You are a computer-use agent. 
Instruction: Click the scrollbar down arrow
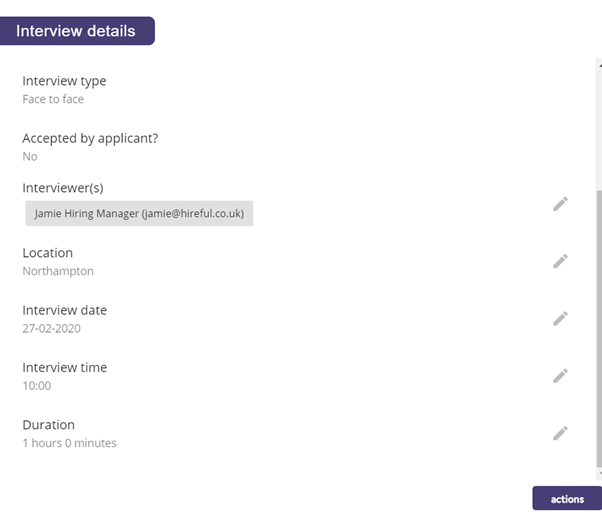point(600,474)
